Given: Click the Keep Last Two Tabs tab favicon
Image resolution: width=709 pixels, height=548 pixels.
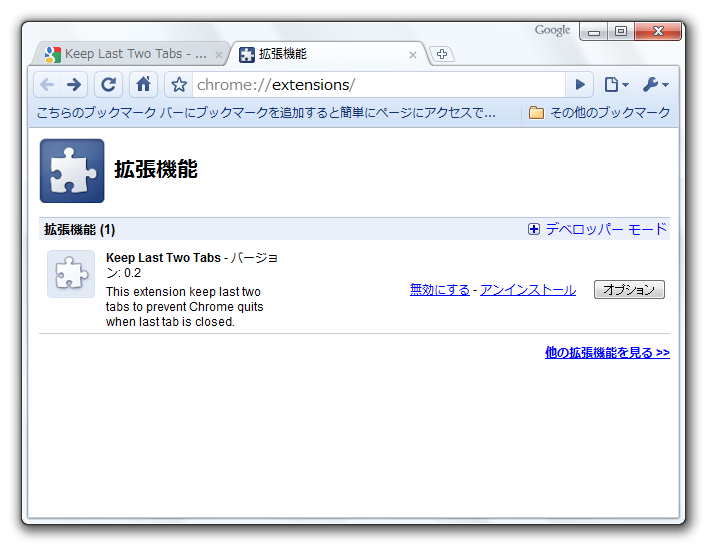Looking at the screenshot, I should point(53,55).
